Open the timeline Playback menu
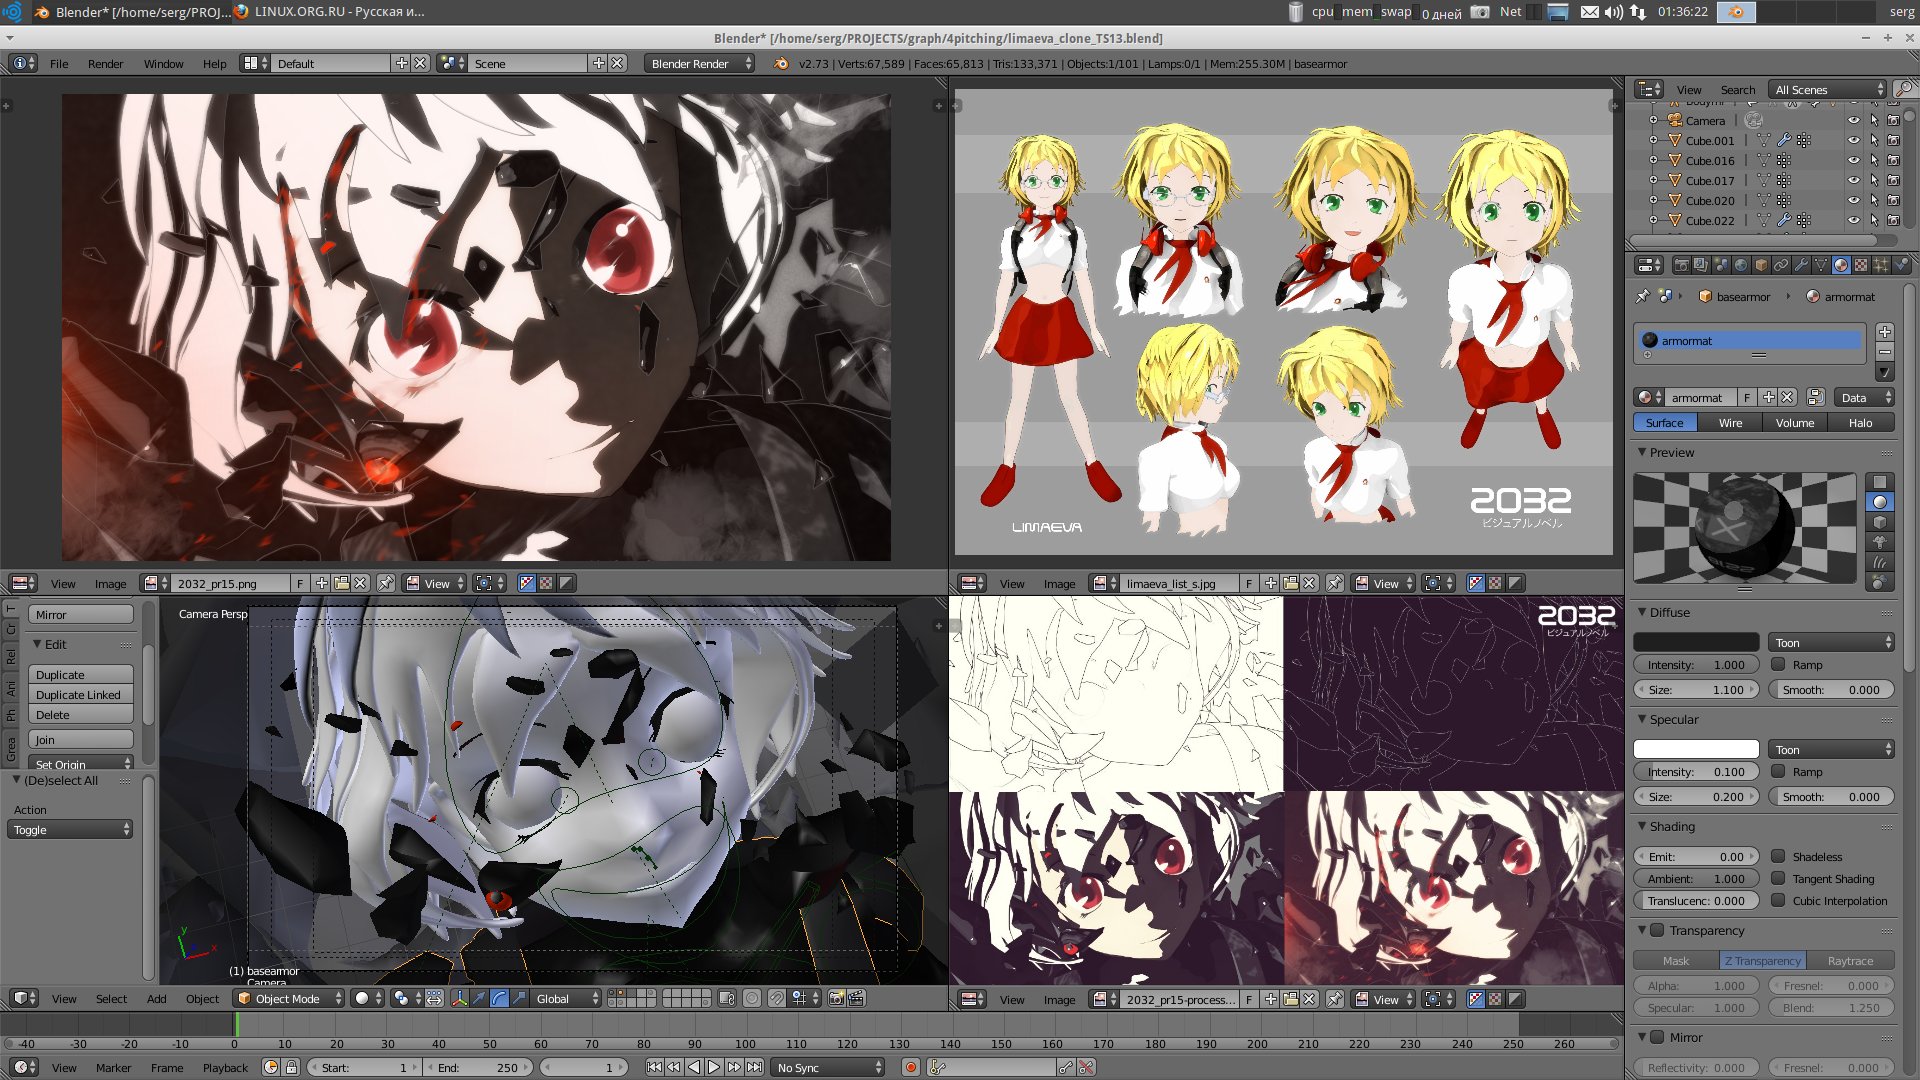This screenshot has height=1080, width=1920. click(225, 1068)
